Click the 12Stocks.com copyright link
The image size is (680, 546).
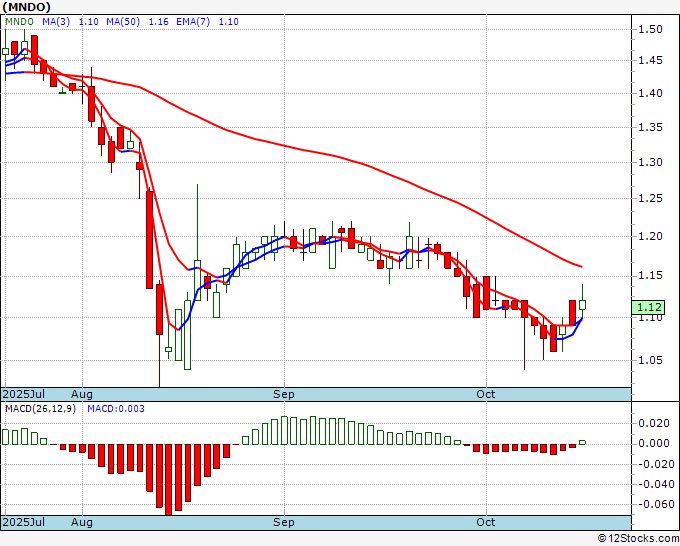tap(638, 539)
